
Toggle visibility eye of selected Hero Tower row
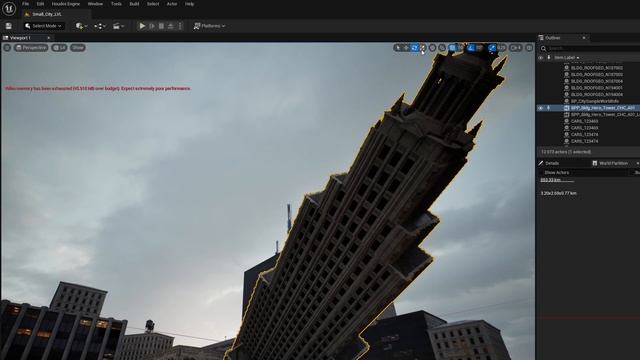point(540,108)
